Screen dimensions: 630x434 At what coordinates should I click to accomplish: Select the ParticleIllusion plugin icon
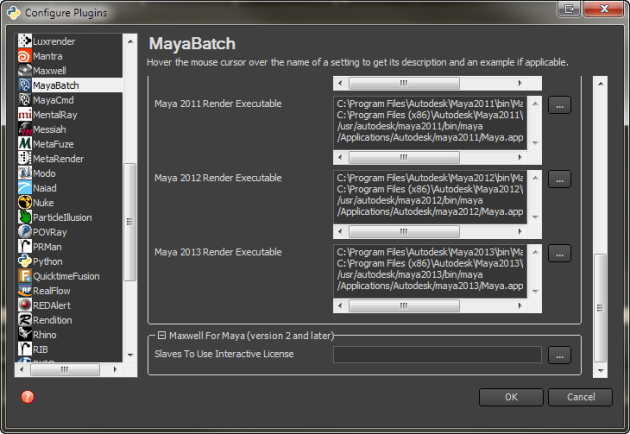tap(25, 217)
